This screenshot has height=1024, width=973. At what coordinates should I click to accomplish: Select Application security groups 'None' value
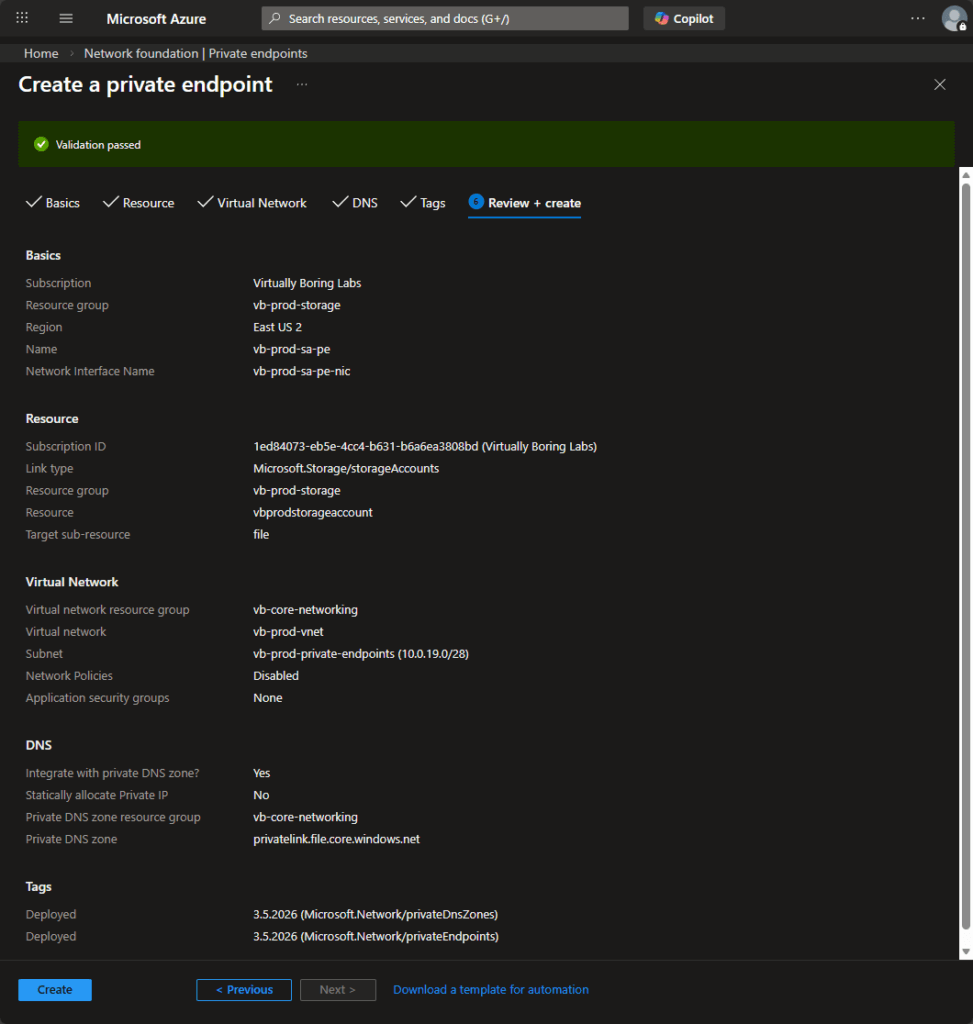pyautogui.click(x=268, y=697)
